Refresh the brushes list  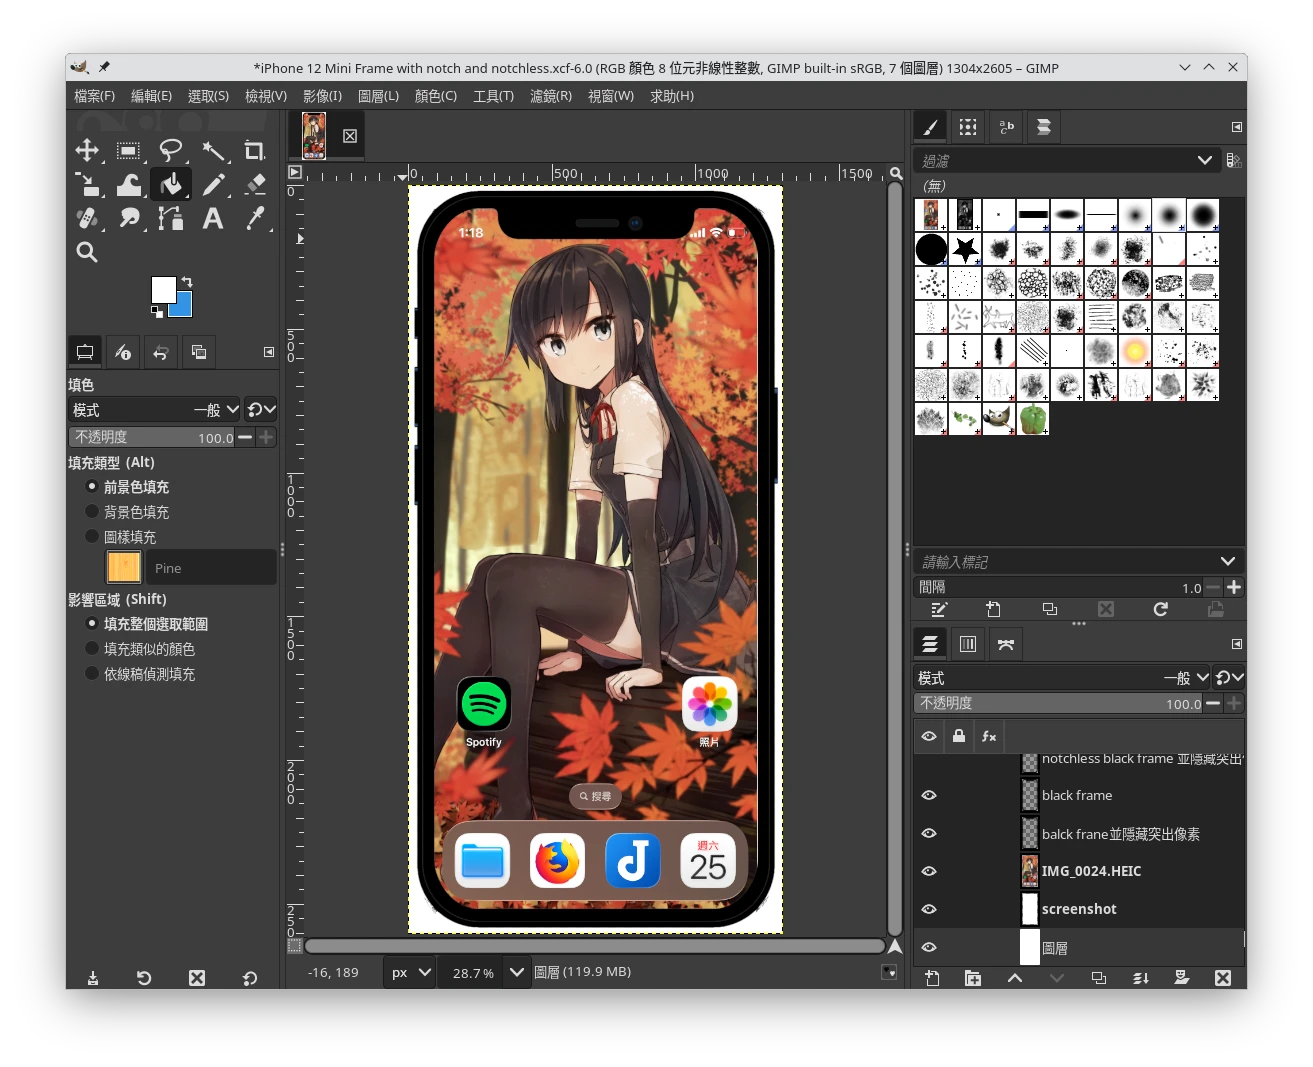1160,609
